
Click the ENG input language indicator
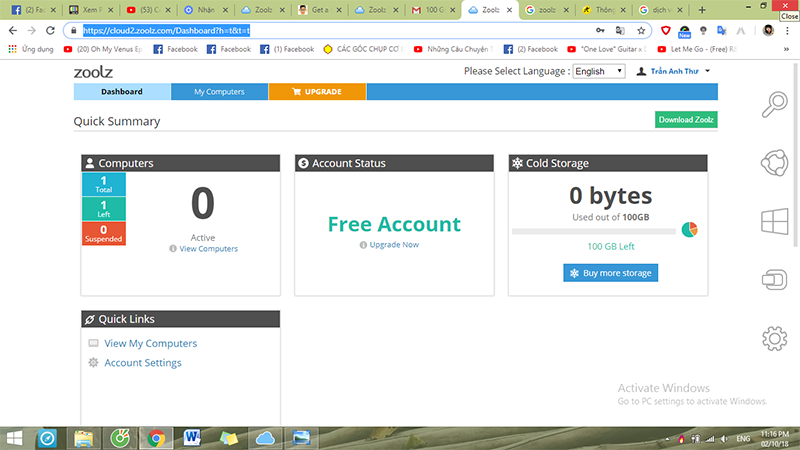click(x=743, y=439)
